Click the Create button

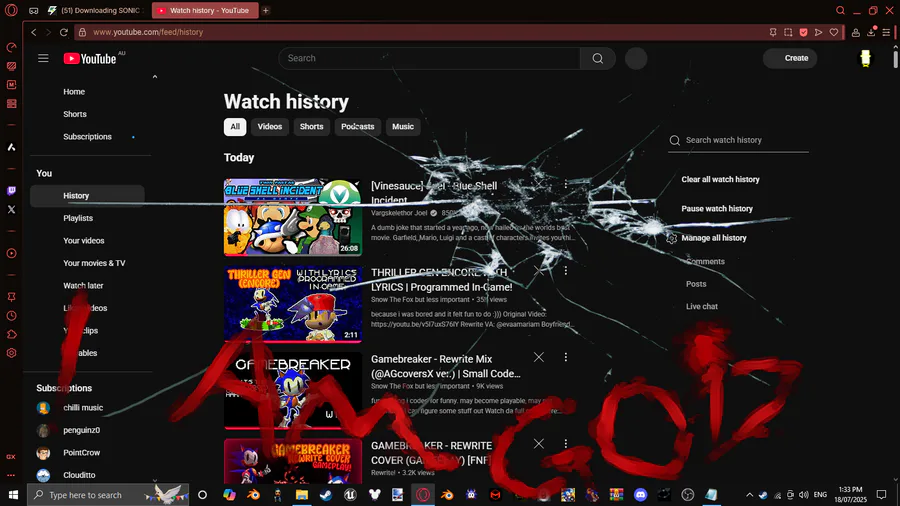point(790,58)
